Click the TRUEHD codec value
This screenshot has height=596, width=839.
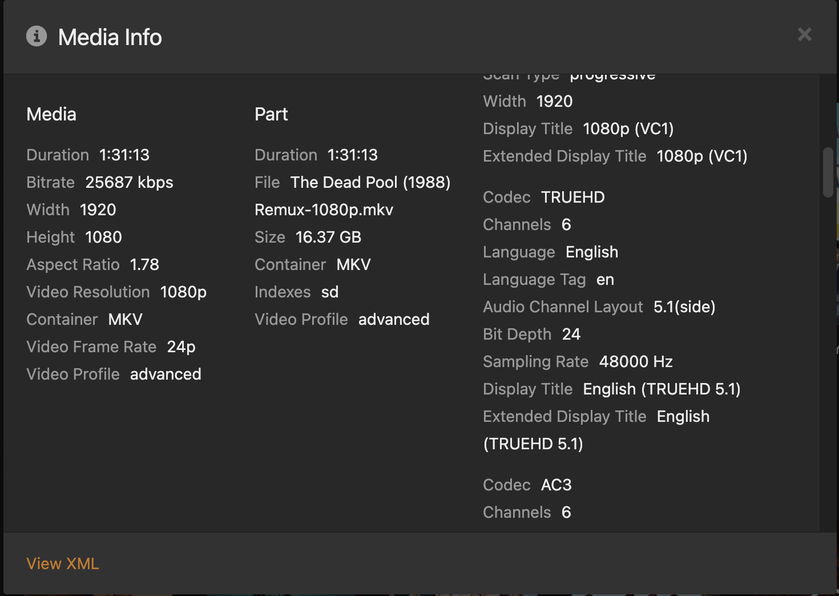pyautogui.click(x=572, y=197)
